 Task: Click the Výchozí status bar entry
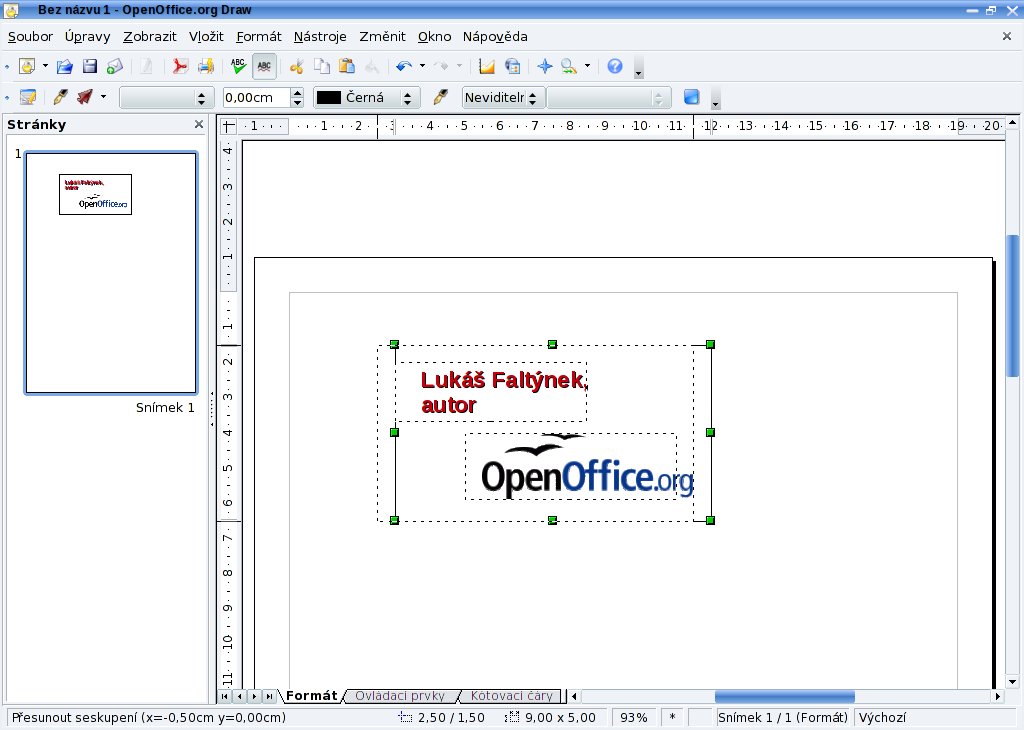tap(882, 718)
